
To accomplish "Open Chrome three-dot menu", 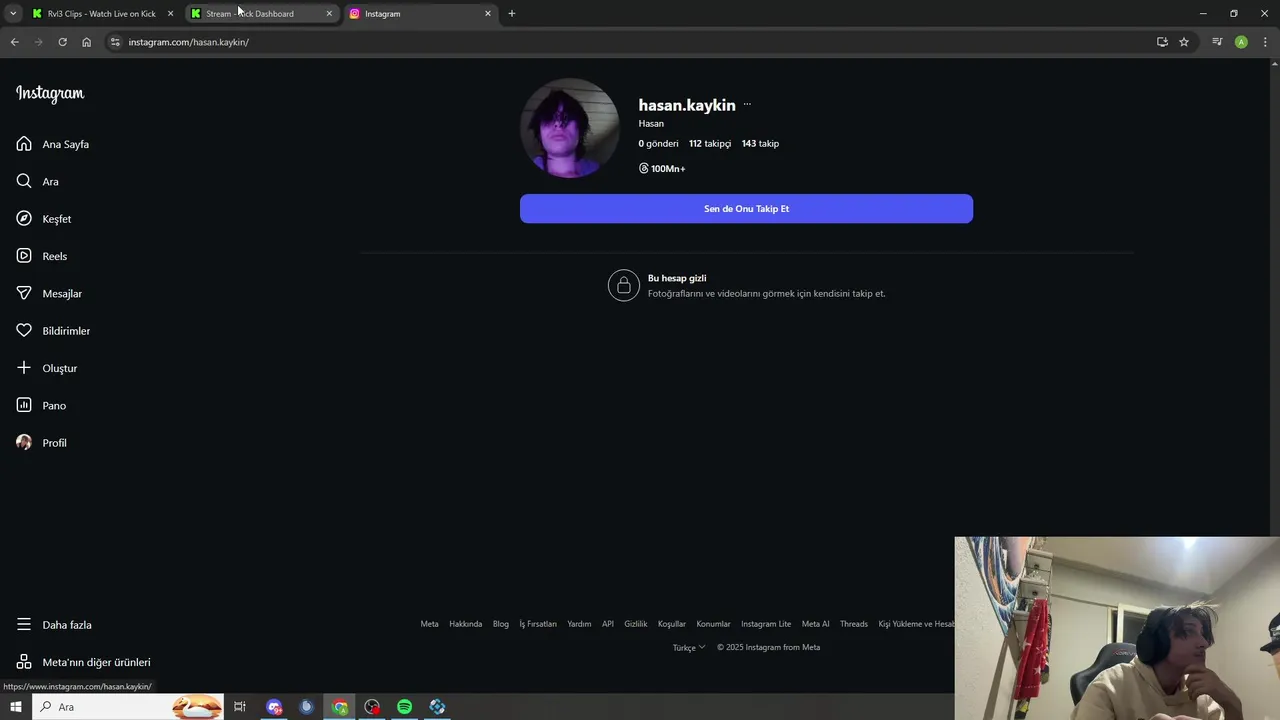I will pyautogui.click(x=1265, y=42).
